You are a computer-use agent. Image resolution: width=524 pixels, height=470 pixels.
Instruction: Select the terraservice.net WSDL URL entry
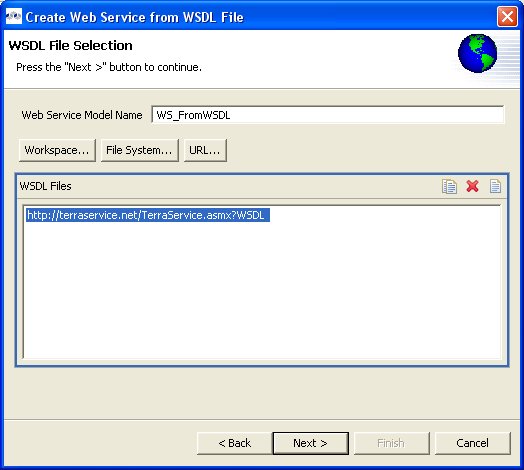148,215
